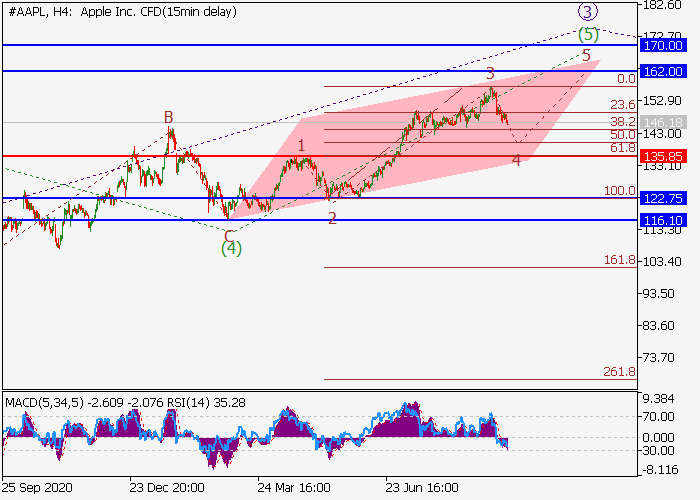This screenshot has height=500, width=700.
Task: Click the Fibonacci 100.0 level label
Action: pyautogui.click(x=620, y=191)
